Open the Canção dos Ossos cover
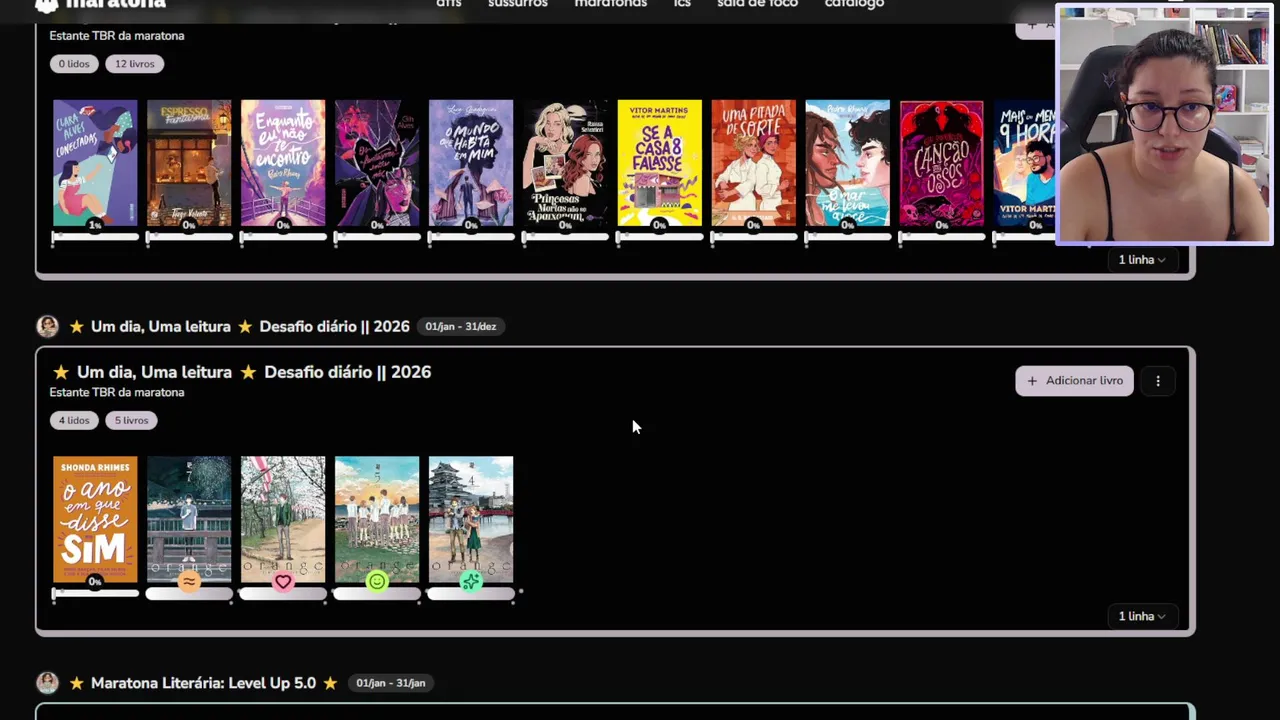This screenshot has width=1280, height=720. click(941, 163)
